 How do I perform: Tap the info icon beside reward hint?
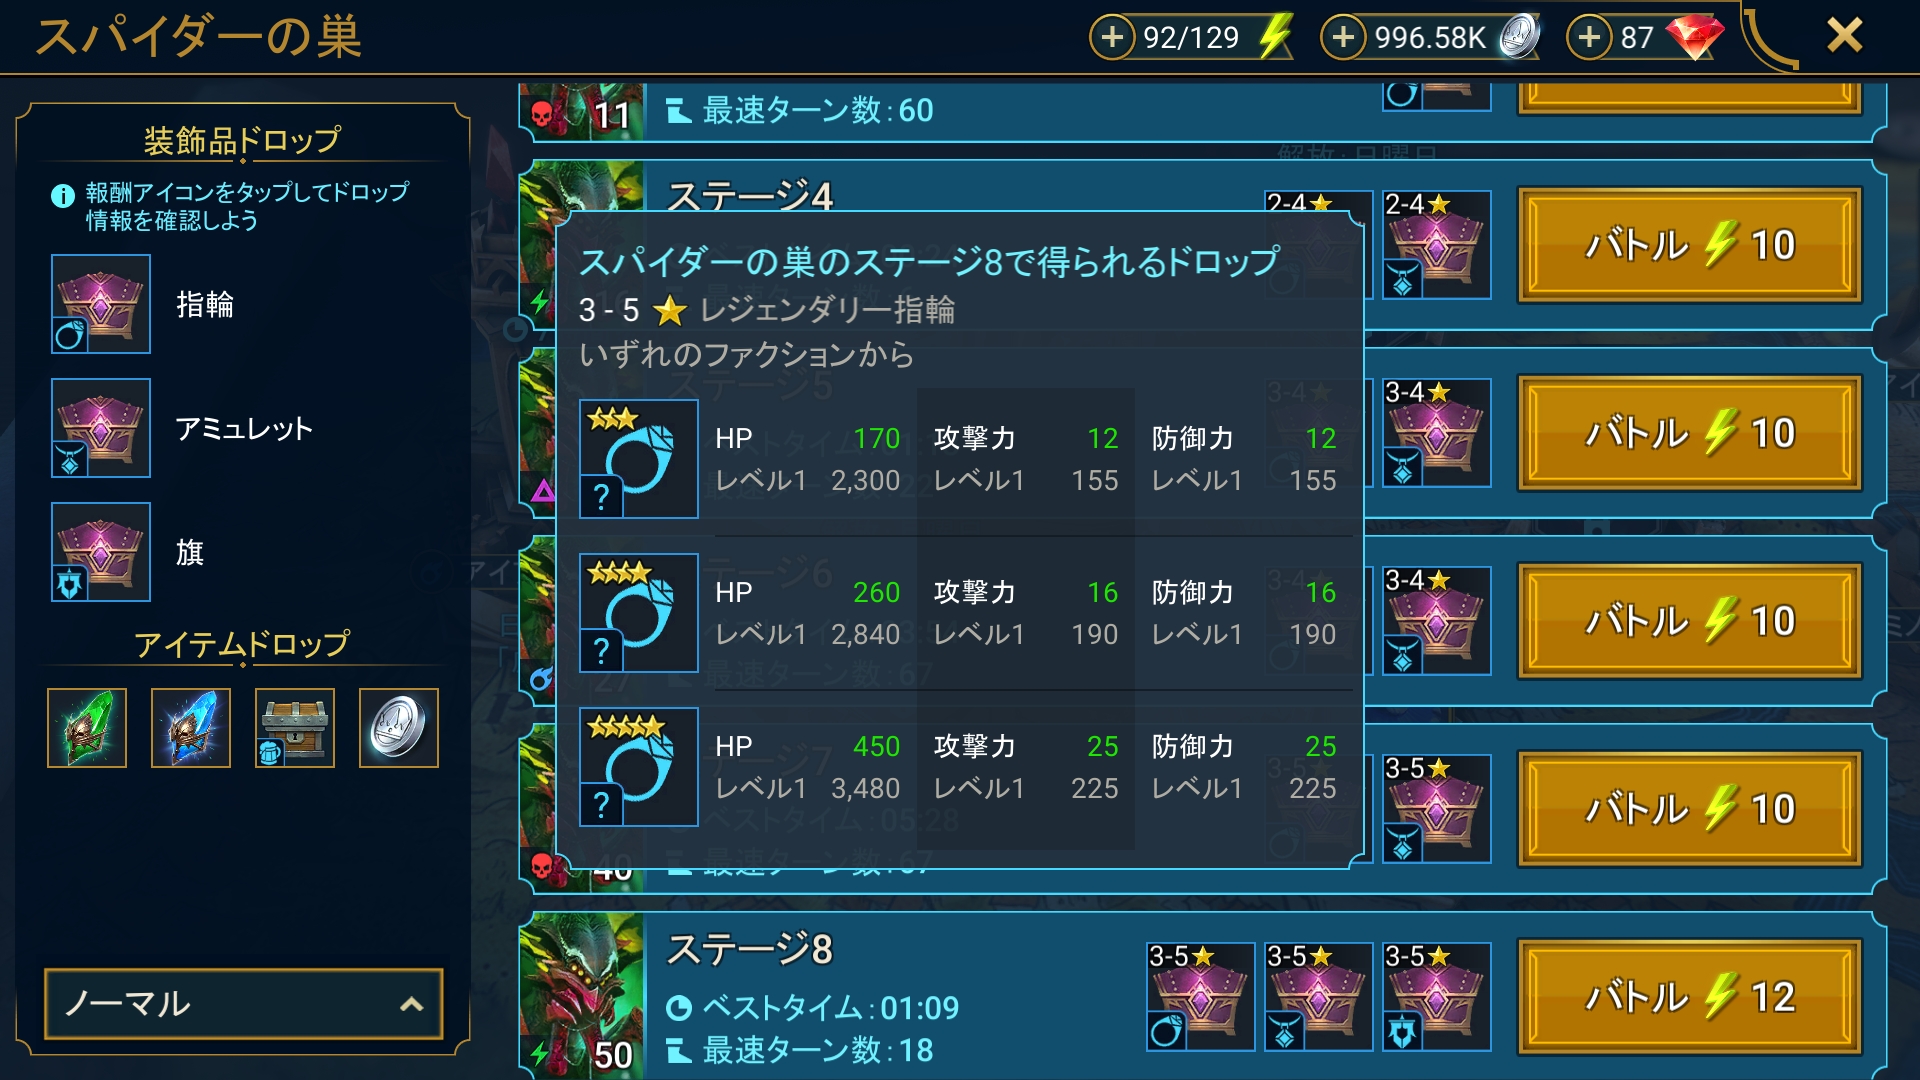(x=63, y=196)
